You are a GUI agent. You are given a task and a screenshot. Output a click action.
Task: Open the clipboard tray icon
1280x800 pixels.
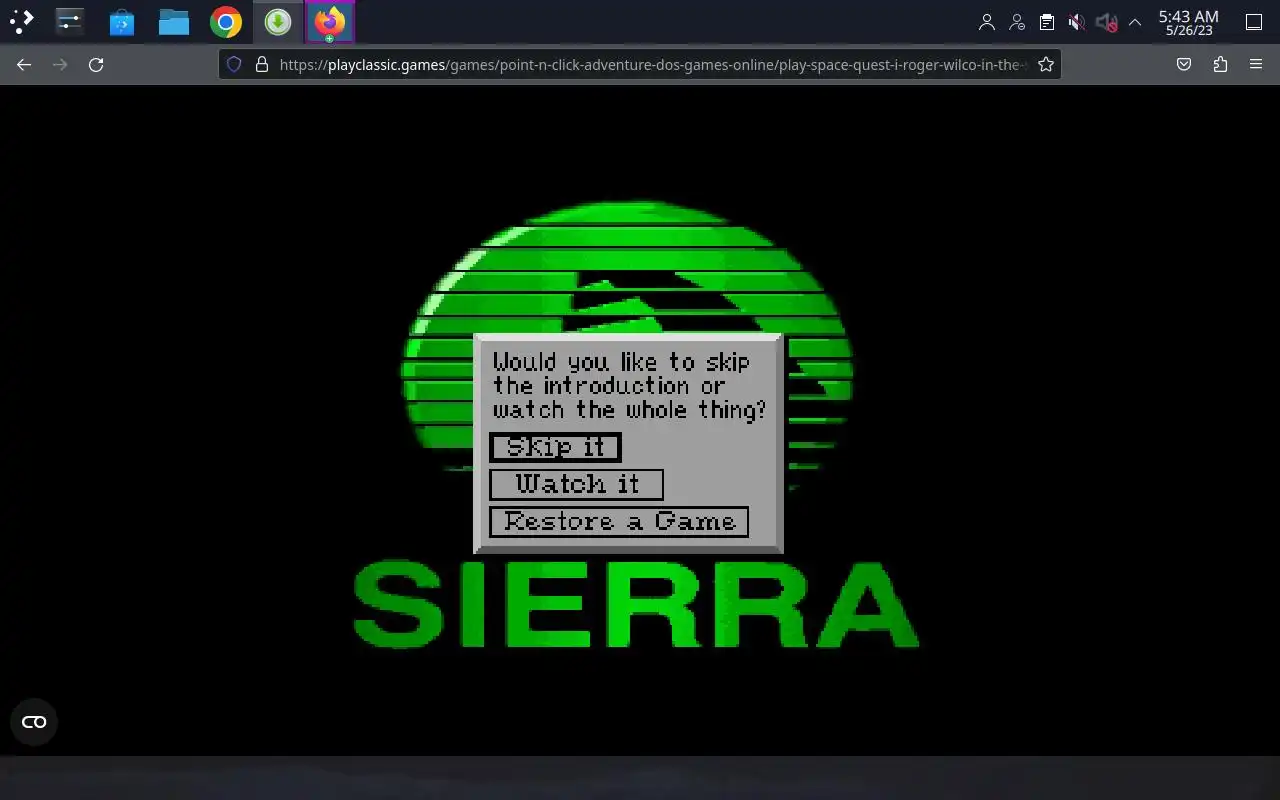(x=1046, y=22)
